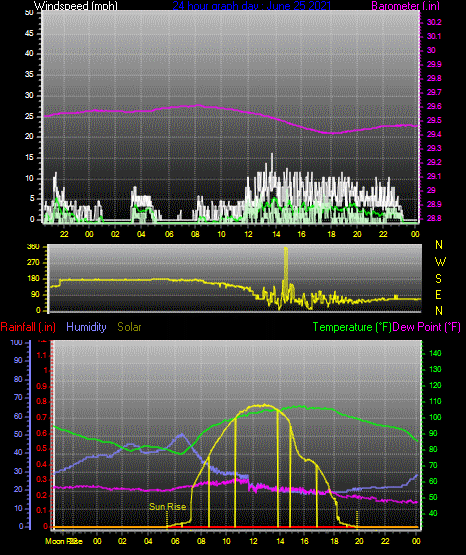Click the "W" compass direction label
The width and height of the screenshot is (466, 555).
point(440,262)
